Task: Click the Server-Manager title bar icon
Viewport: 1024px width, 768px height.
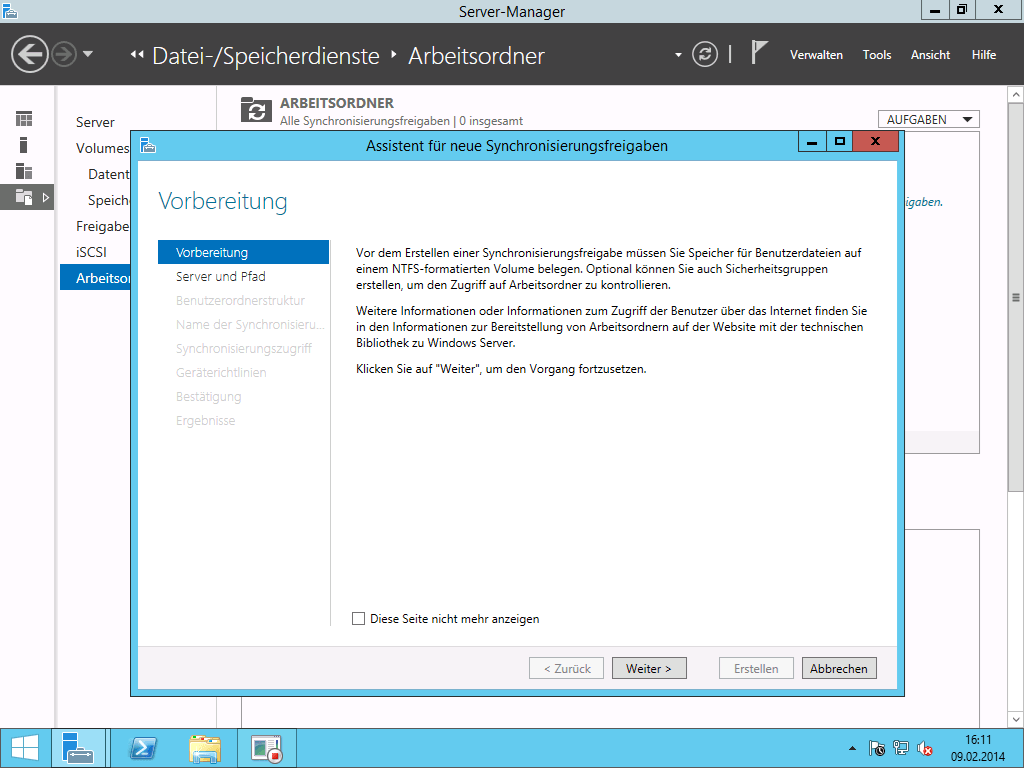Action: tap(9, 11)
